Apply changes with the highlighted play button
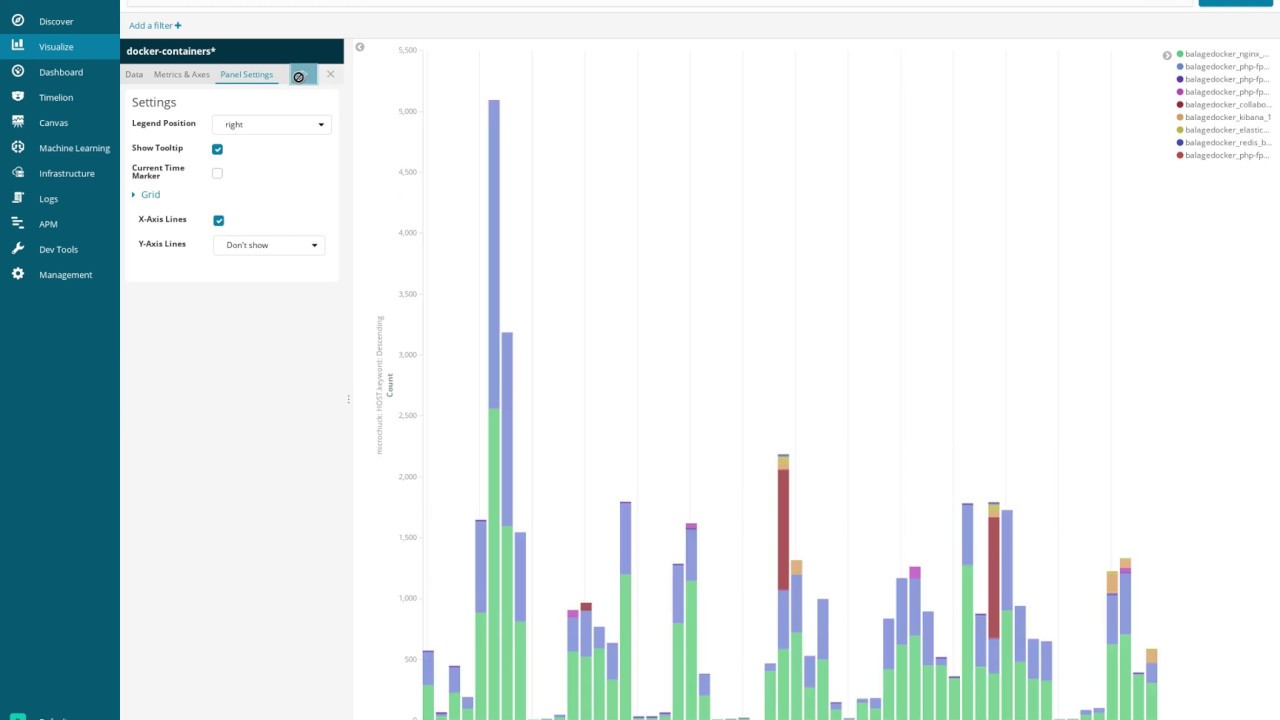 303,75
